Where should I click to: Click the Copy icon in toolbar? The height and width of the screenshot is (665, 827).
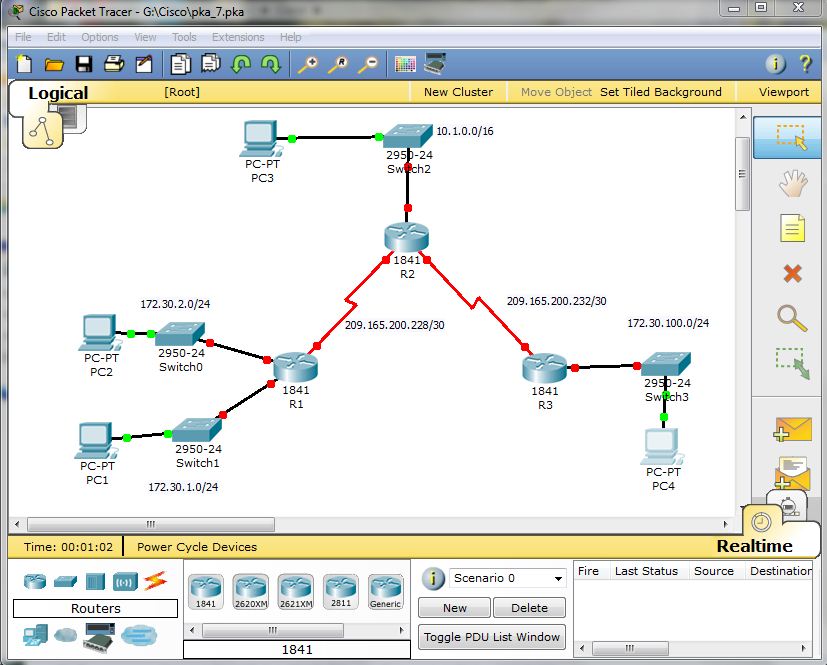point(180,64)
